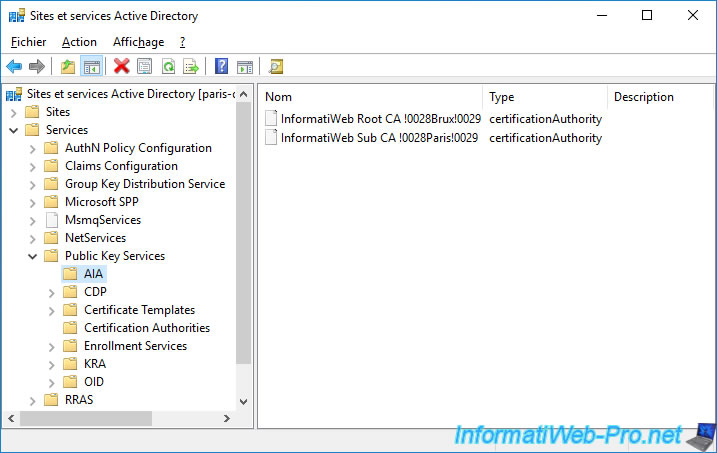Toggle the console tree show/hide icon

coord(91,67)
